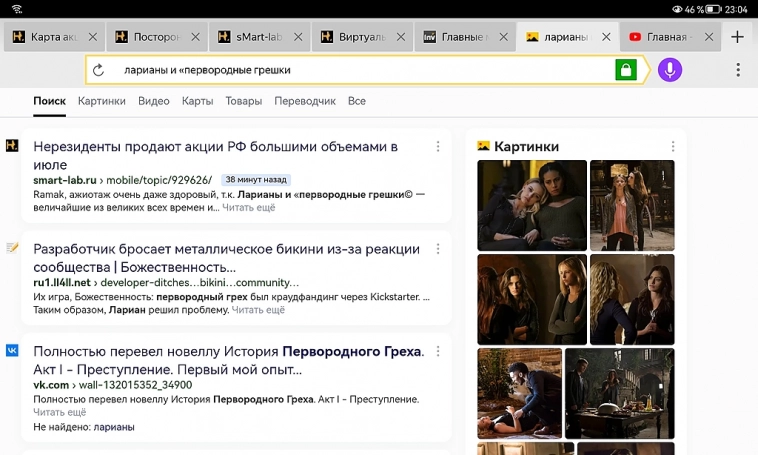Open 'Нерезиденты продают акции РФ' result link
The image size is (758, 455).
tap(215, 155)
